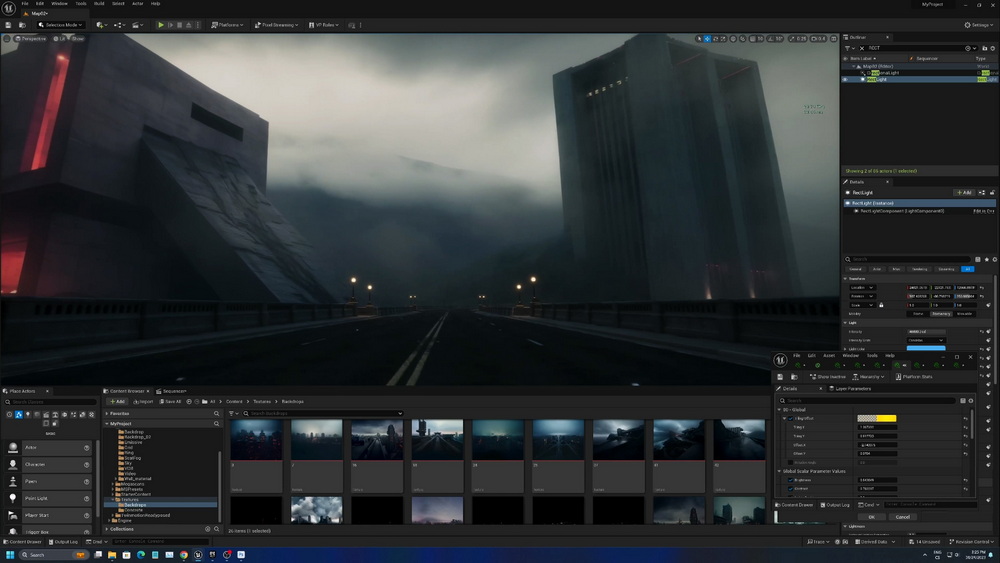Toggle Show Inactive in material editor
Image resolution: width=1000 pixels, height=563 pixels.
(x=828, y=377)
